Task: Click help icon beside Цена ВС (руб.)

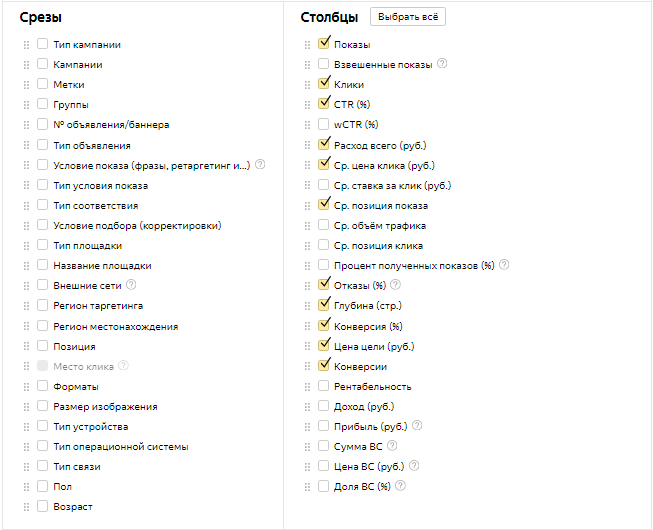Action: coord(414,466)
